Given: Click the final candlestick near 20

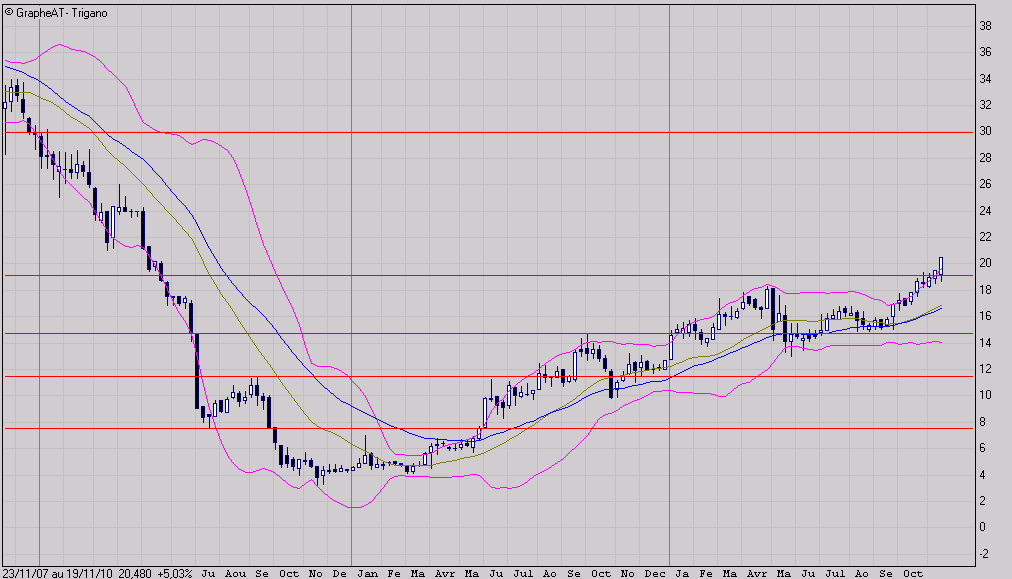Looking at the screenshot, I should pos(941,268).
